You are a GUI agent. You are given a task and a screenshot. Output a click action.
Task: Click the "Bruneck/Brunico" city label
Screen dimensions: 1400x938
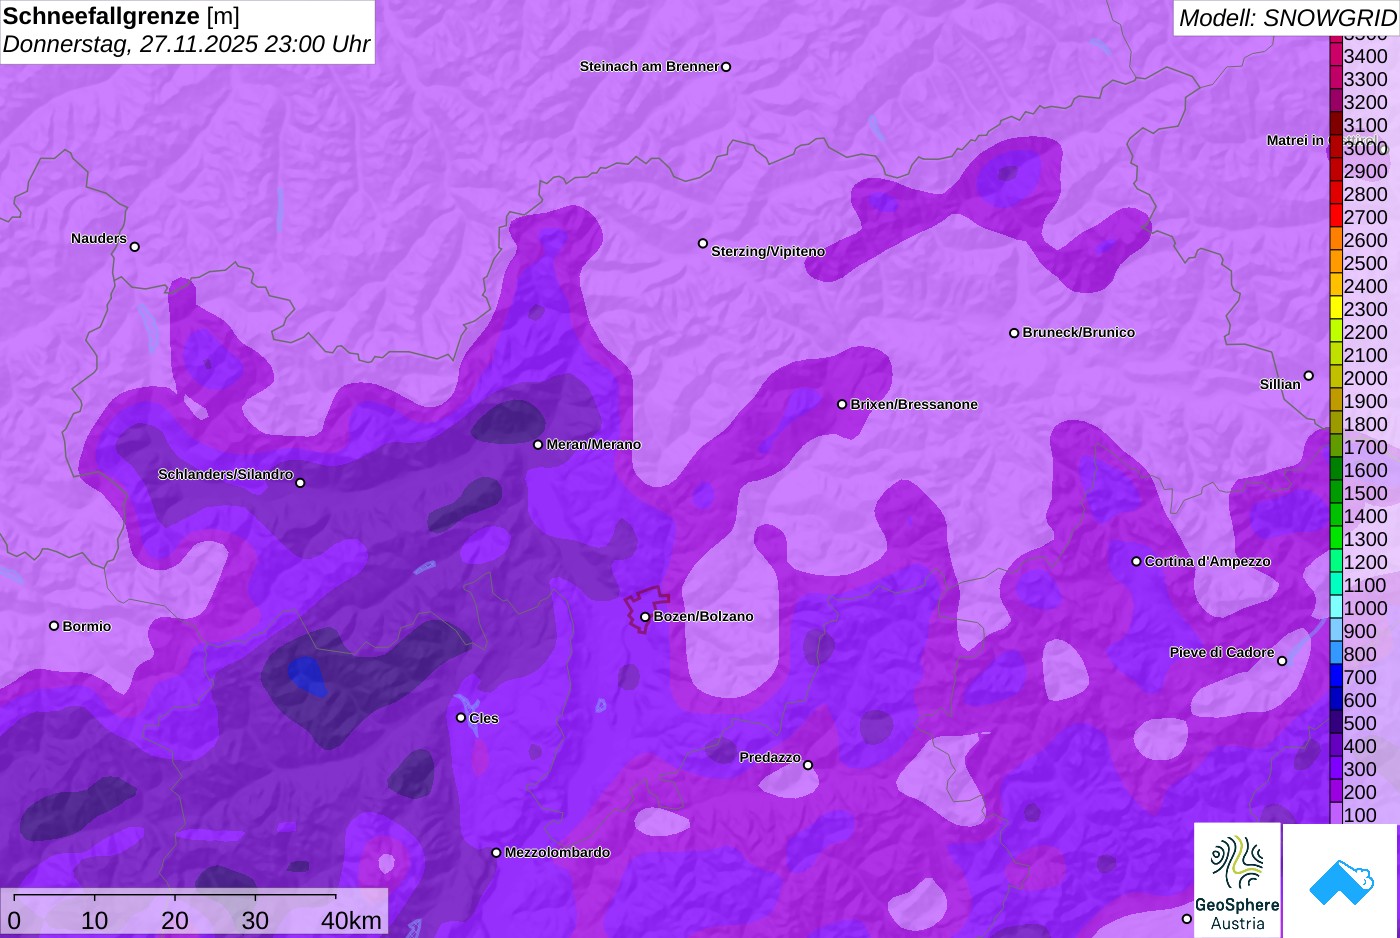coord(1079,333)
